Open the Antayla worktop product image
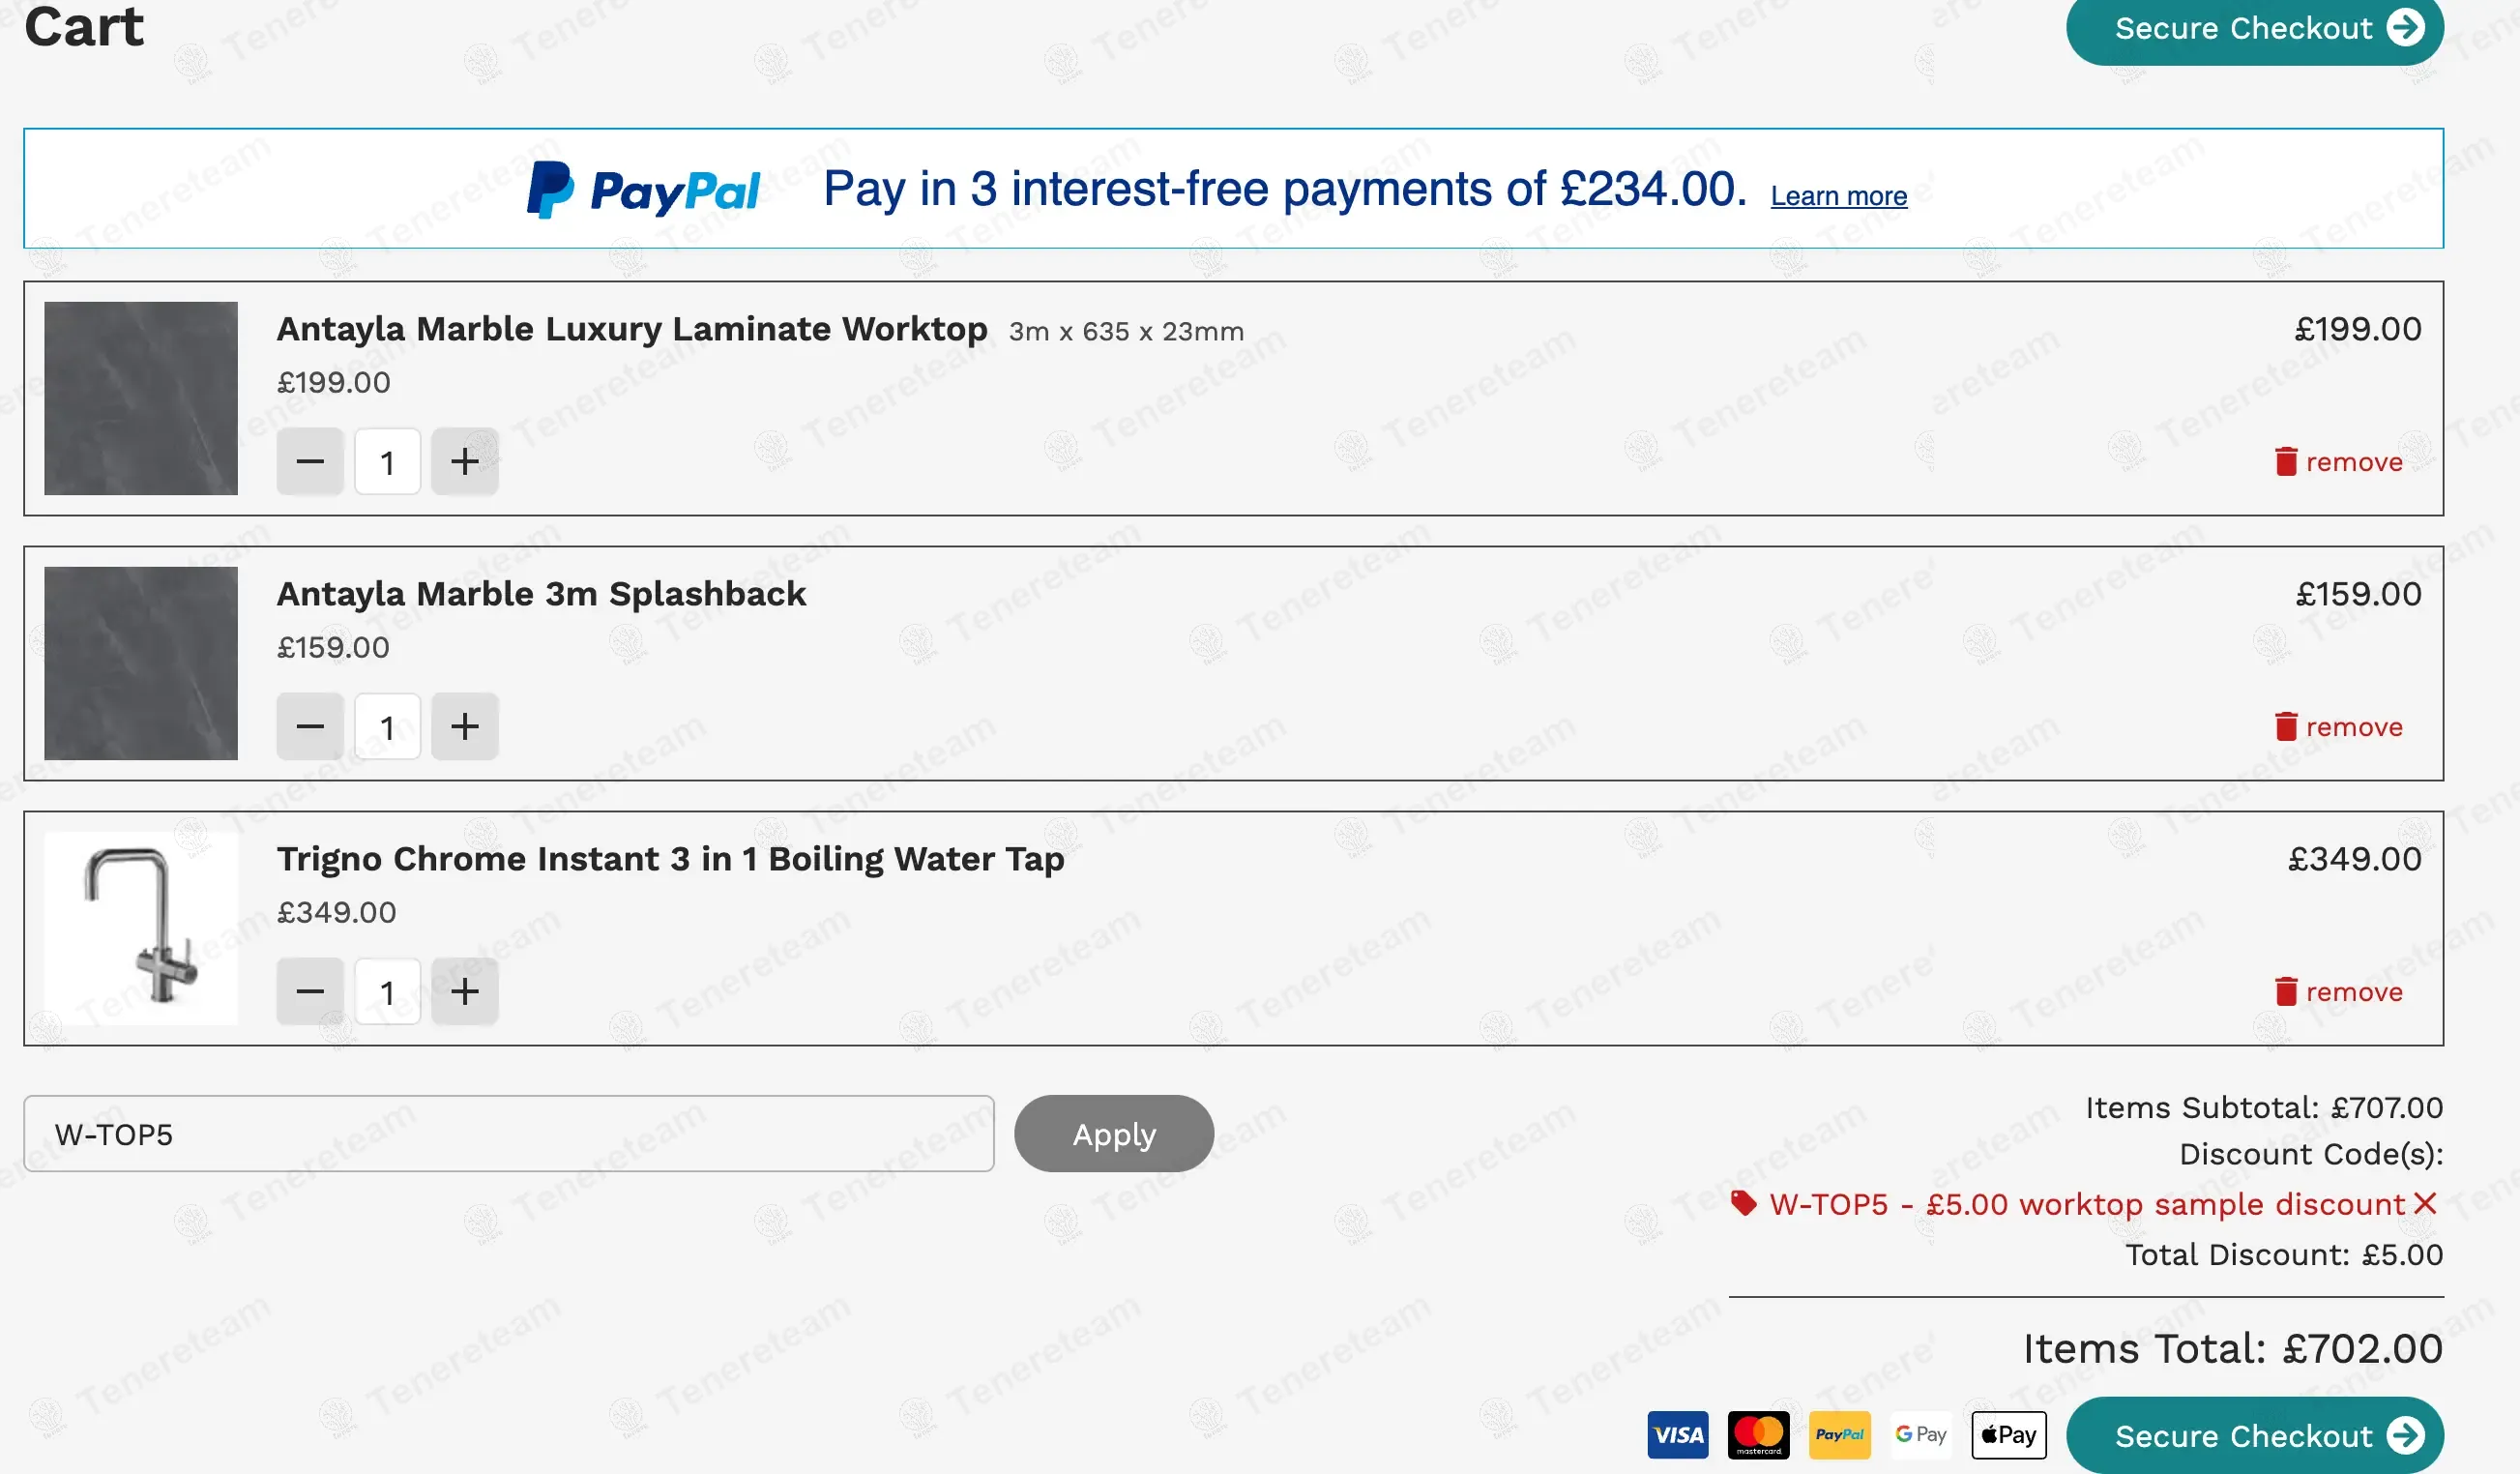The width and height of the screenshot is (2520, 1474). point(141,398)
